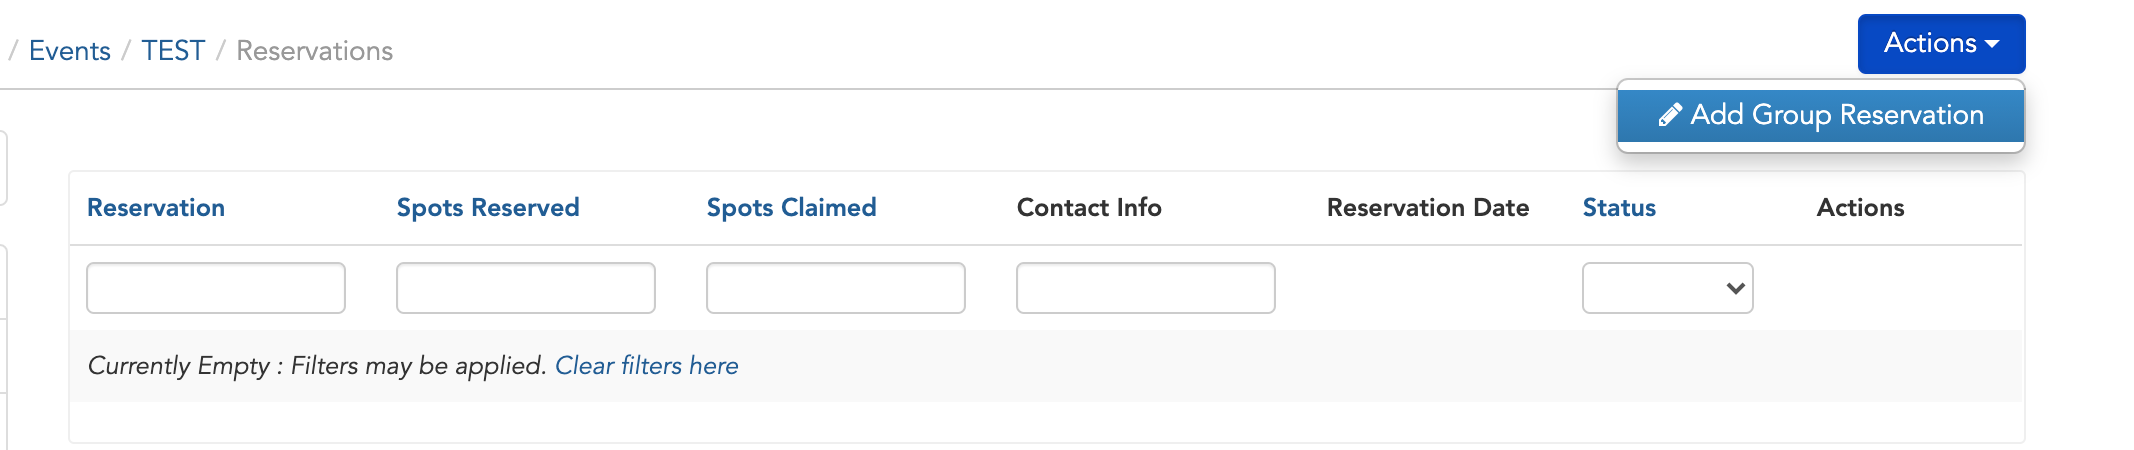Viewport: 2134px width, 450px height.
Task: Click the Reservation Date column header
Action: [1428, 207]
